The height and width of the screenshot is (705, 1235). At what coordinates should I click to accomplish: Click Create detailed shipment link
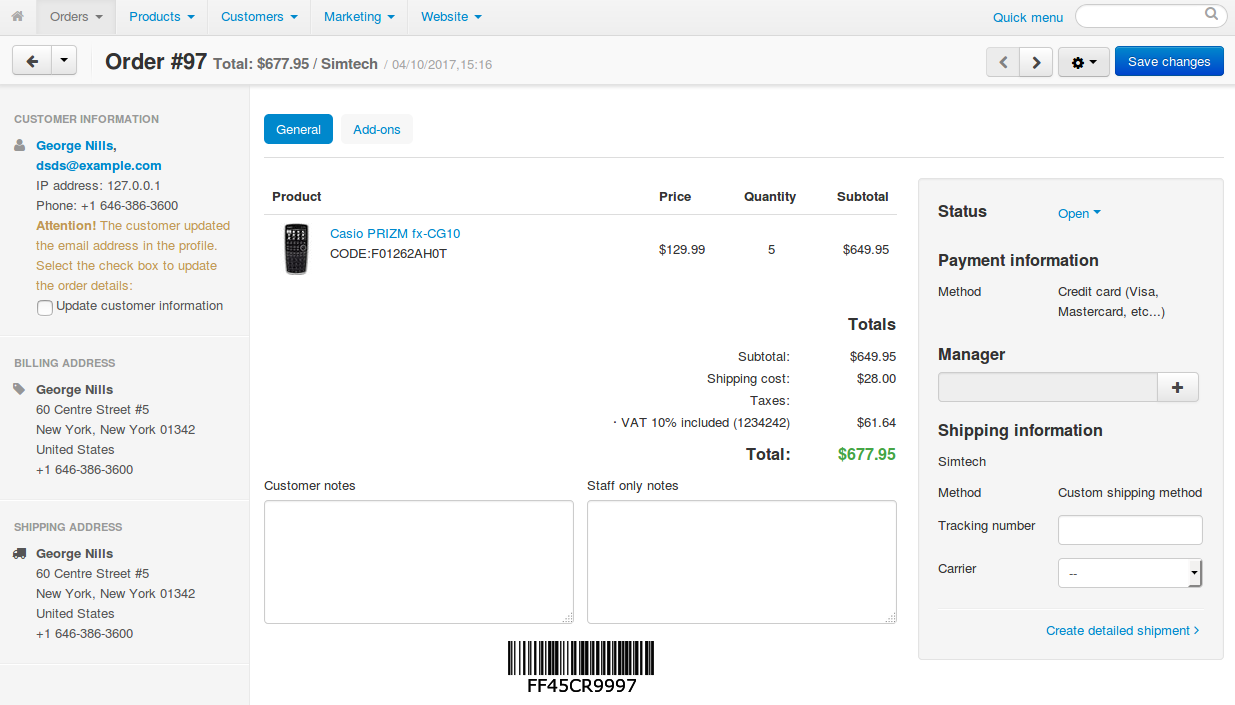(x=1123, y=631)
